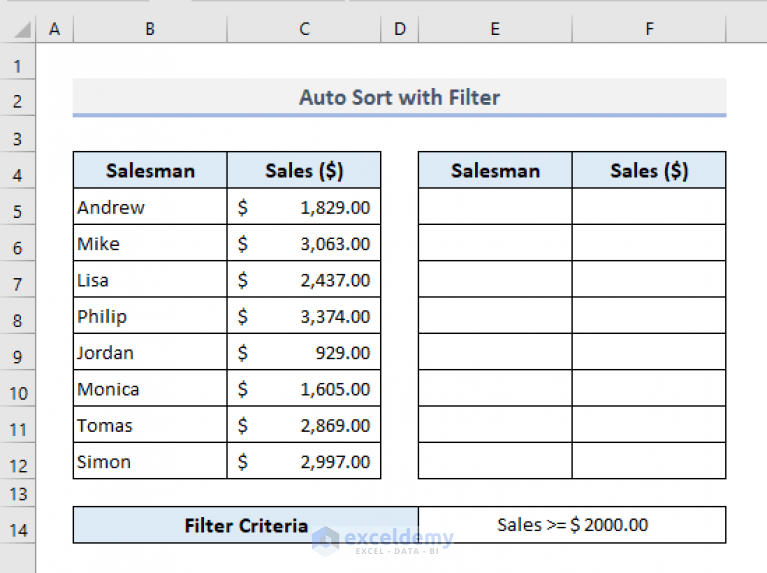Select the cell containing Tomas
Image resolution: width=767 pixels, height=573 pixels.
pos(150,425)
